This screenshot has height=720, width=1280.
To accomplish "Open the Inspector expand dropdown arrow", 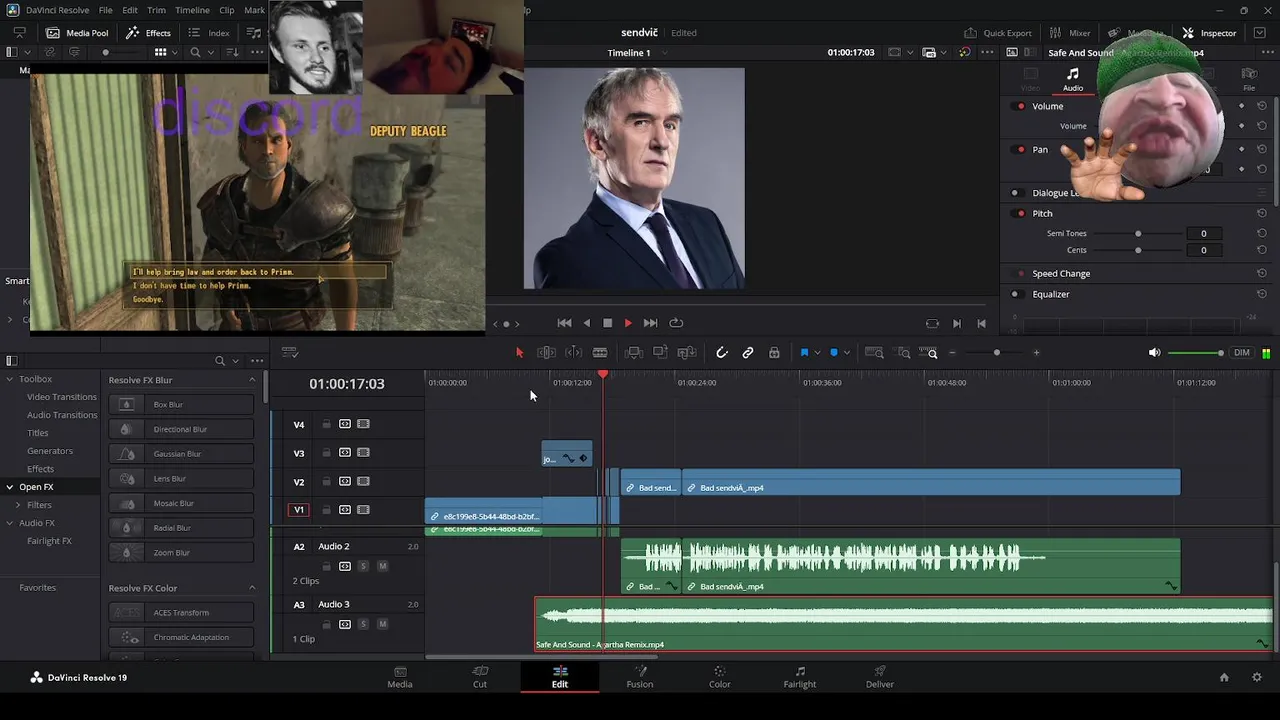I will pos(1259,33).
